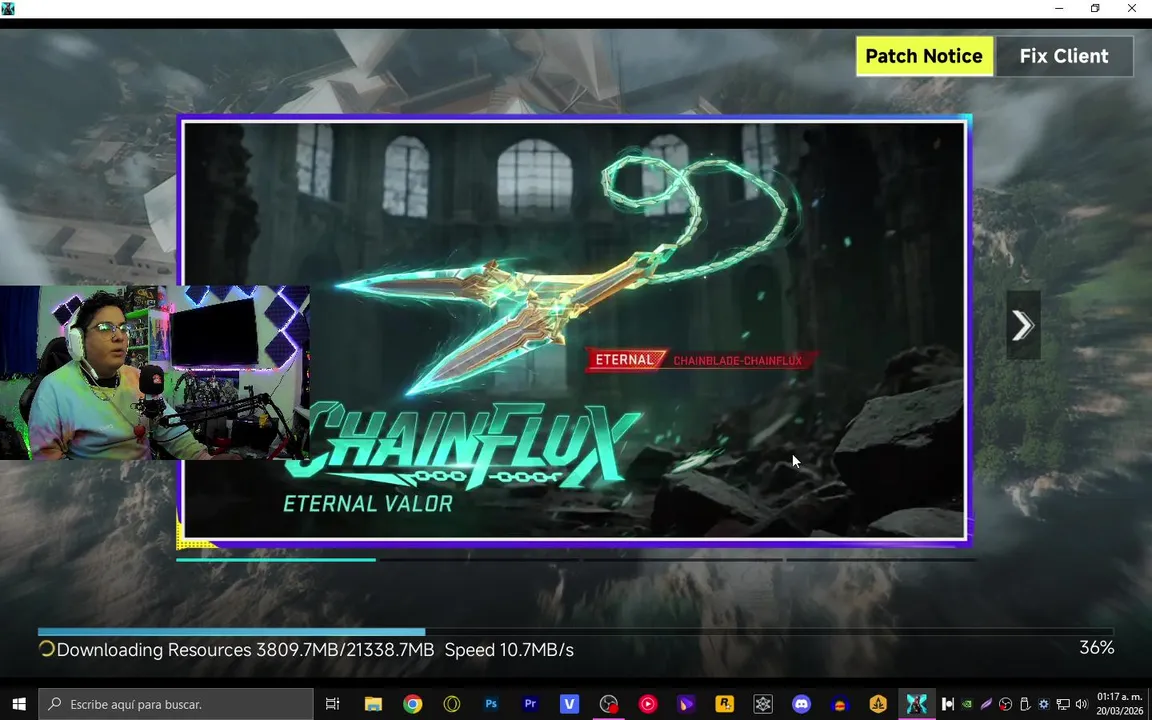Open the purple video player taskbar icon
Image resolution: width=1152 pixels, height=720 pixels.
pos(686,704)
